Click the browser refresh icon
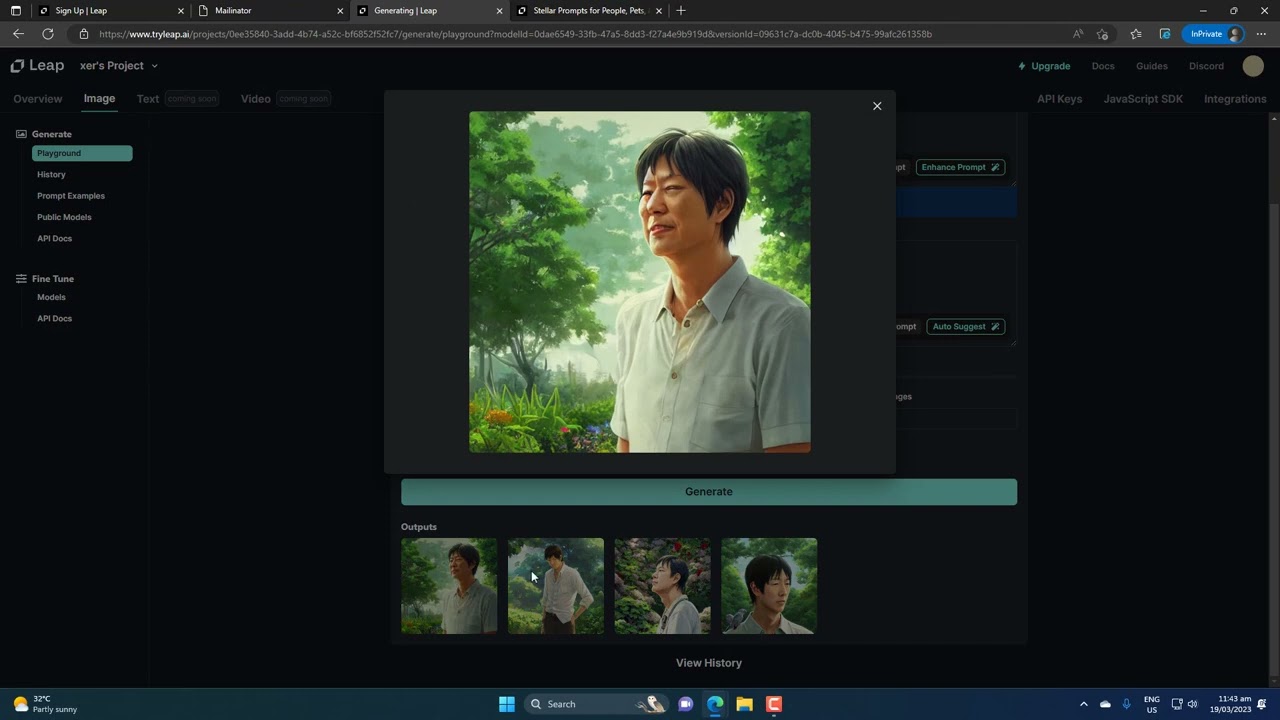Screen dimensions: 1280x720 coord(47,34)
